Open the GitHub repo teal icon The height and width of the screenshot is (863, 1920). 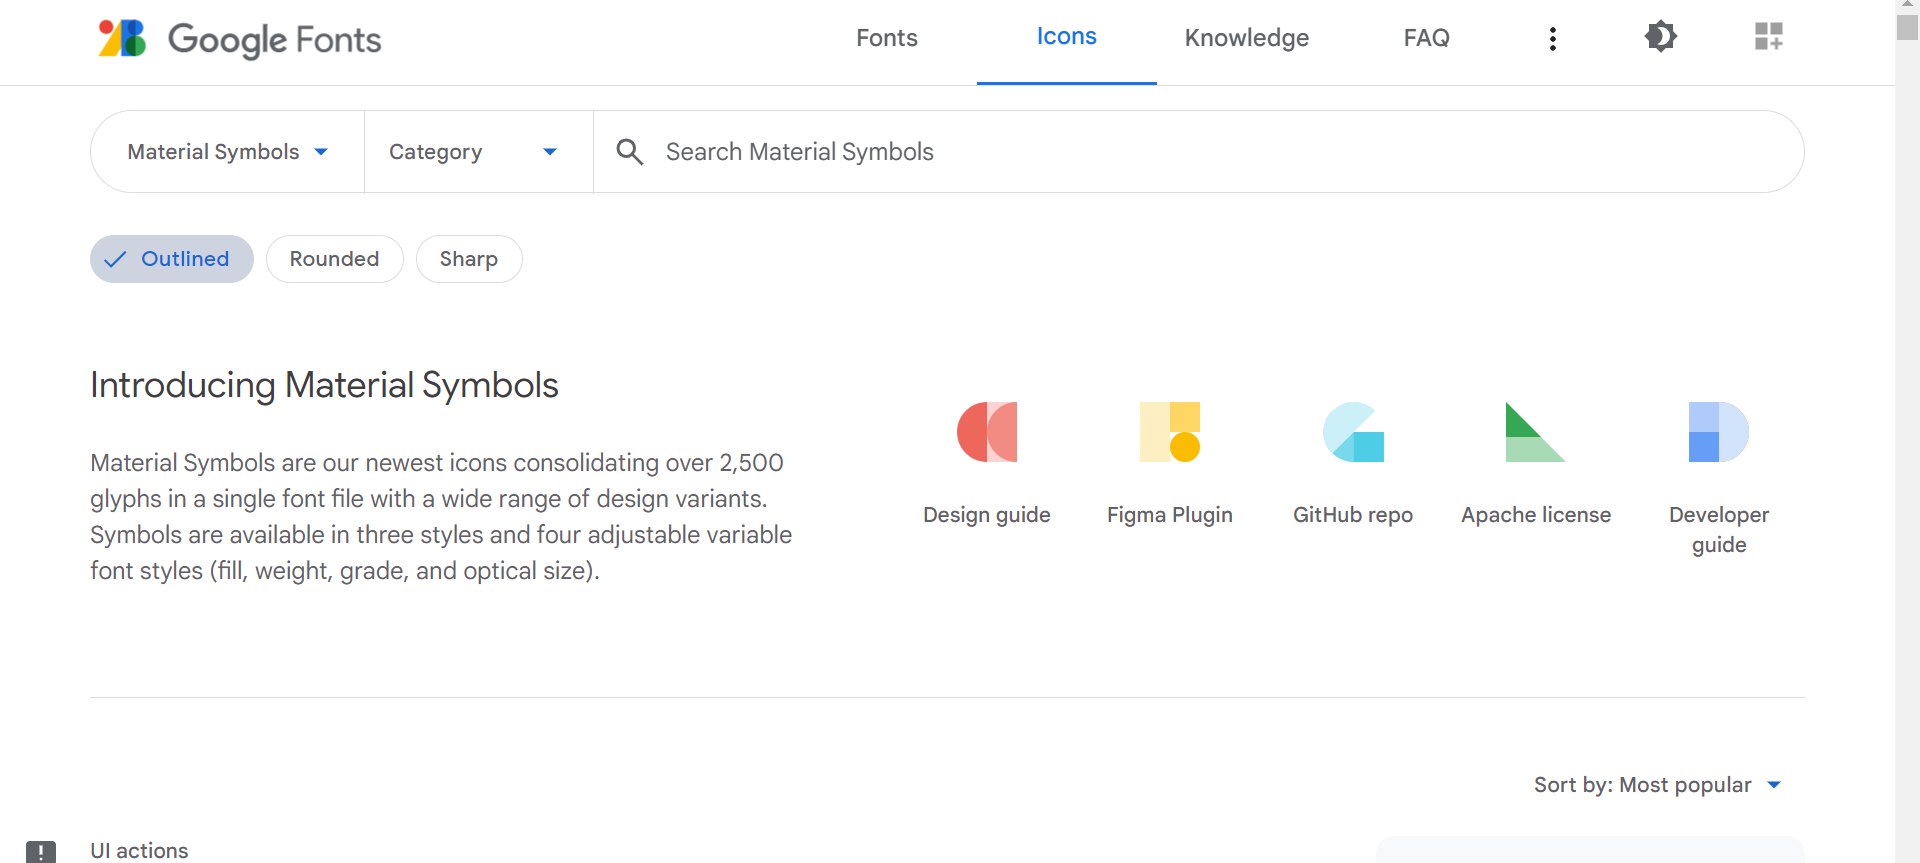pyautogui.click(x=1353, y=432)
